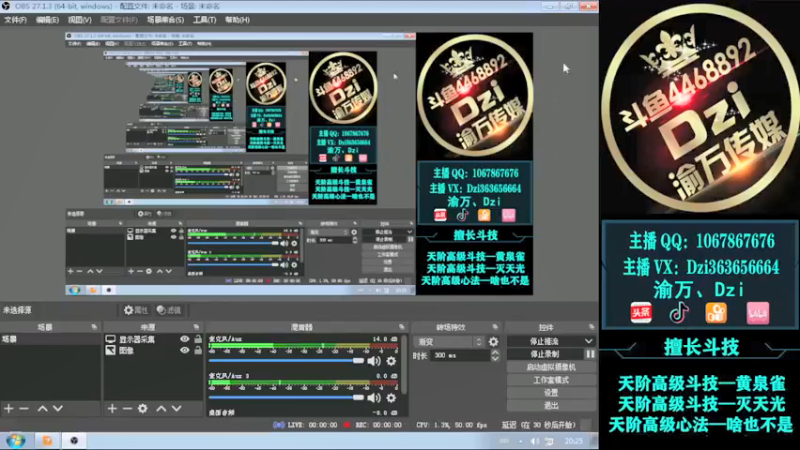Click the 时长 300 ms duration field

coord(460,356)
